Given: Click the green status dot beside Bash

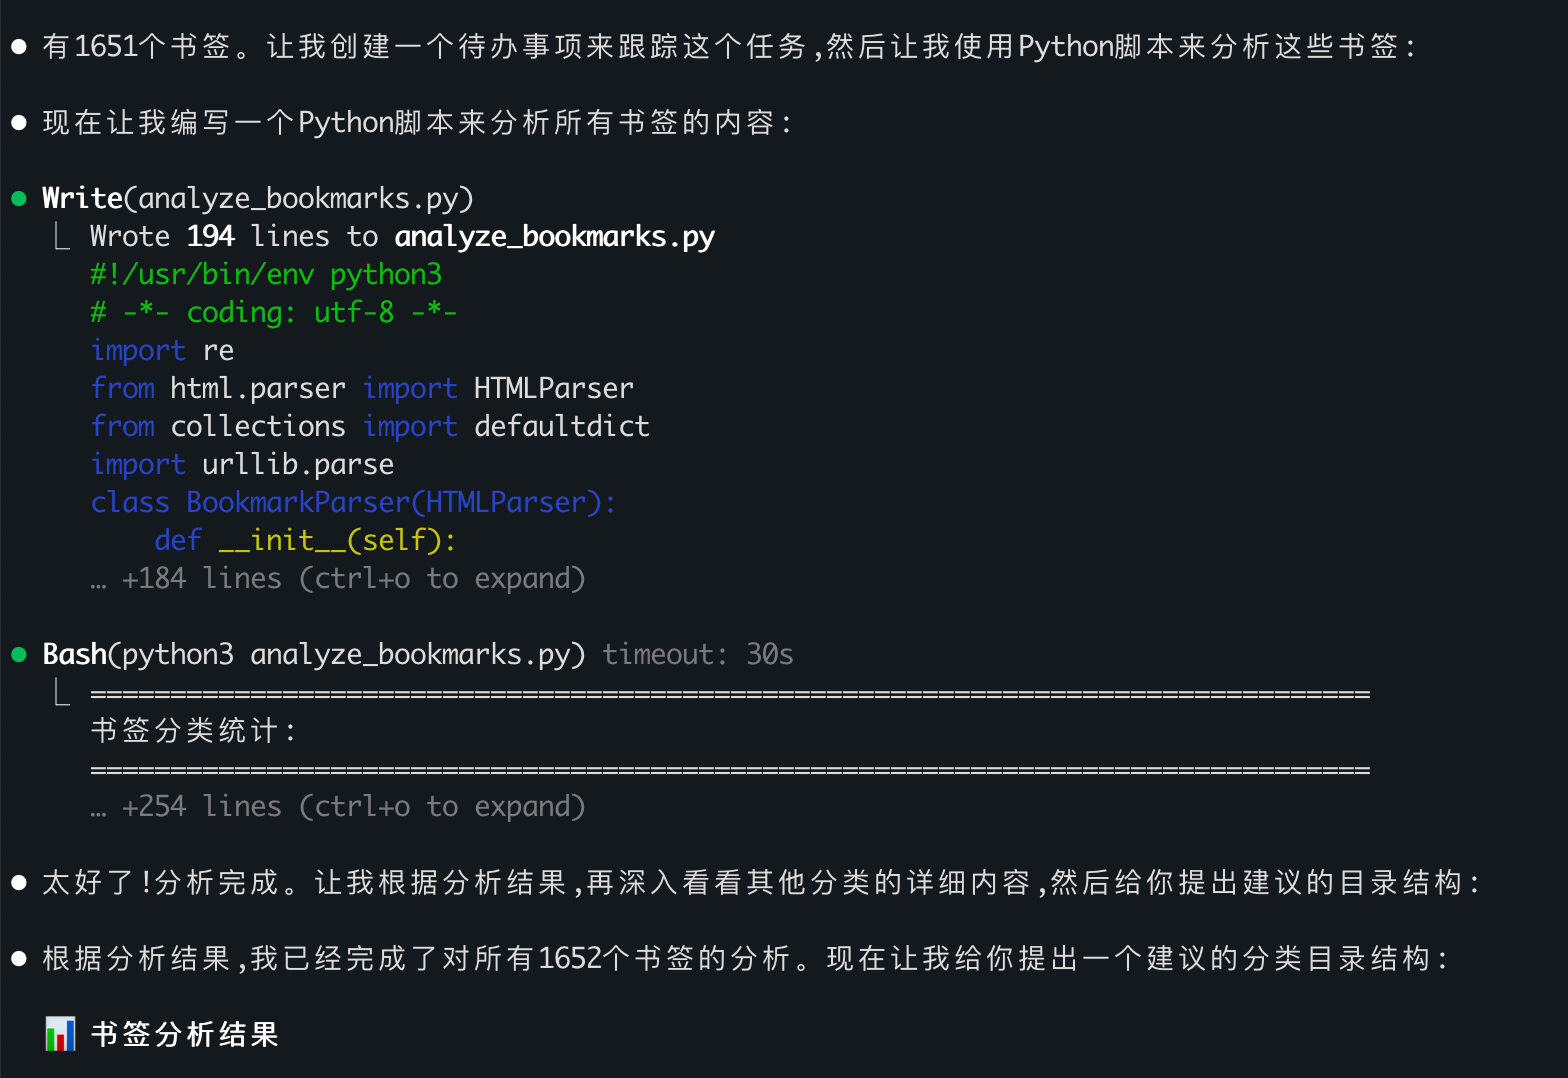Looking at the screenshot, I should point(19,655).
